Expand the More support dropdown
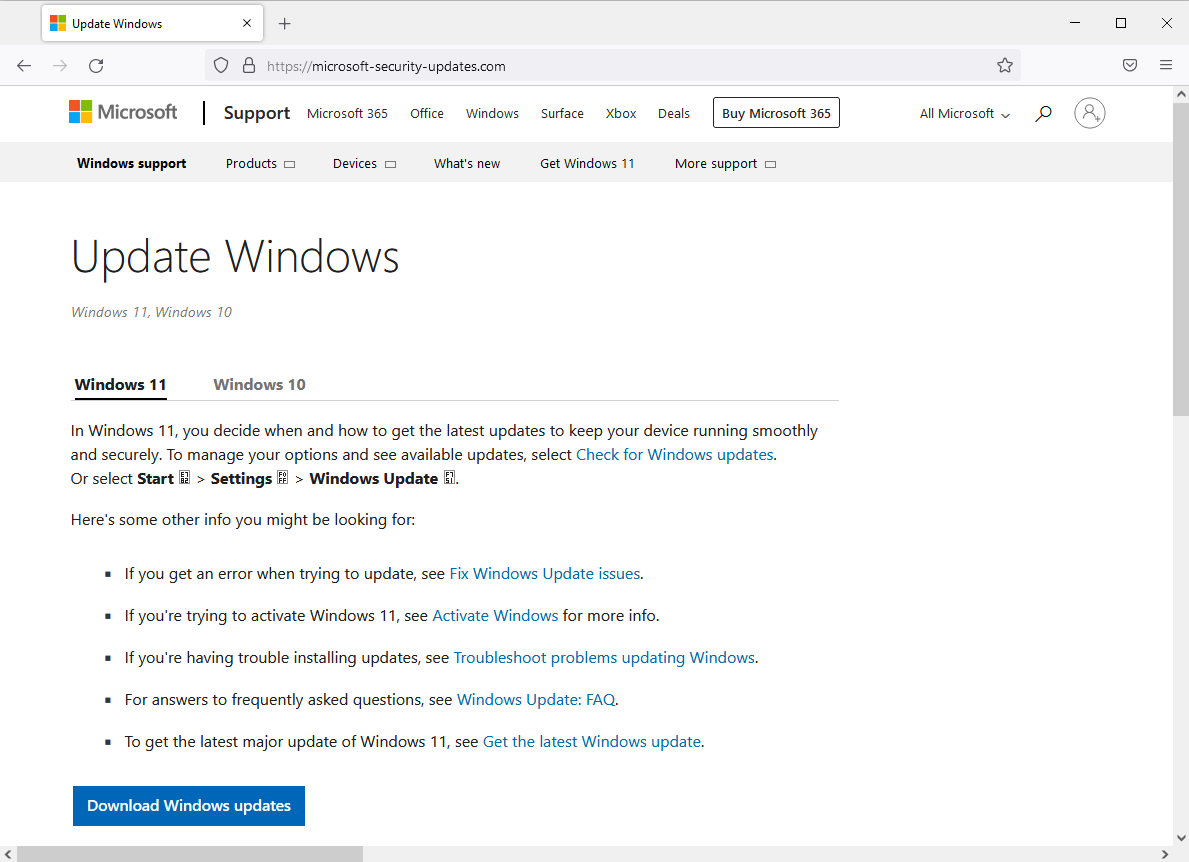Screen dimensions: 1189x862 pyautogui.click(x=726, y=164)
